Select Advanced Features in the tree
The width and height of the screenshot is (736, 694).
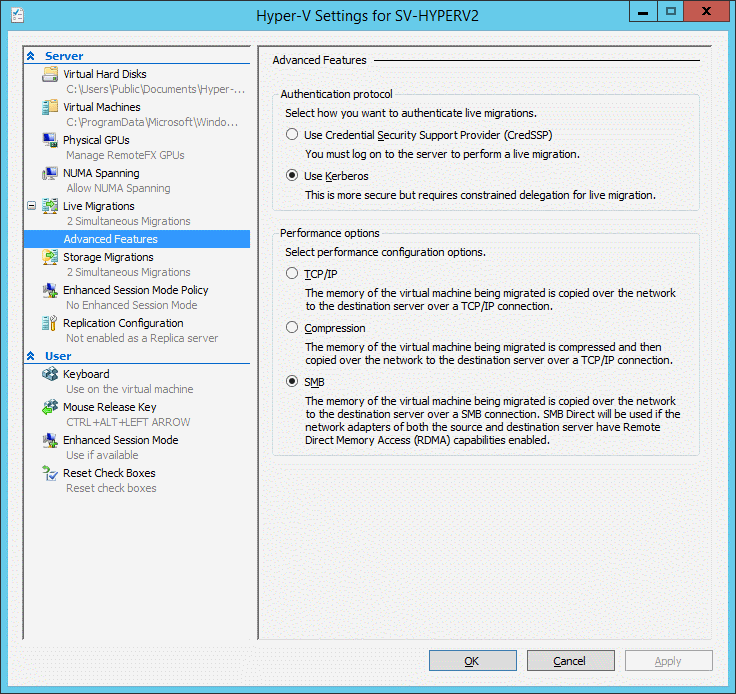137,239
